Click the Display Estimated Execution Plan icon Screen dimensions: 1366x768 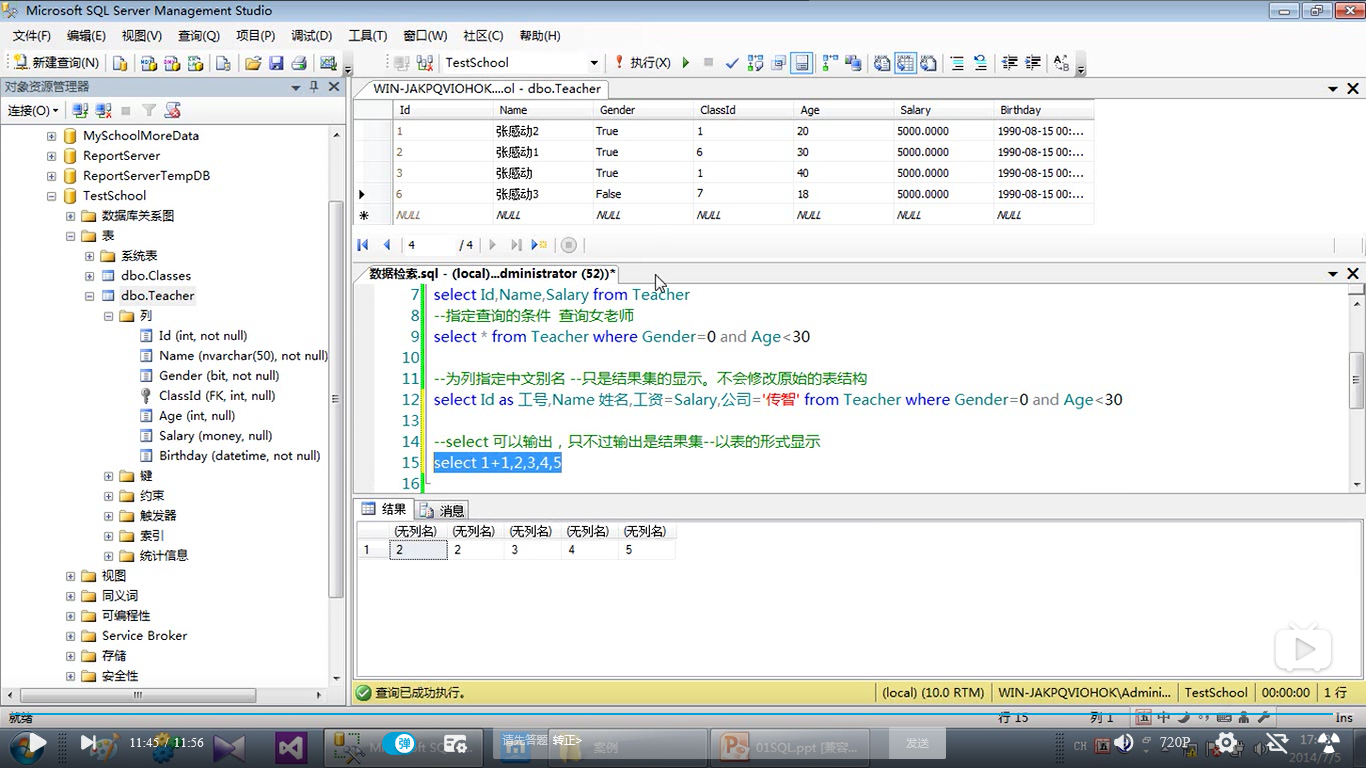tap(755, 62)
